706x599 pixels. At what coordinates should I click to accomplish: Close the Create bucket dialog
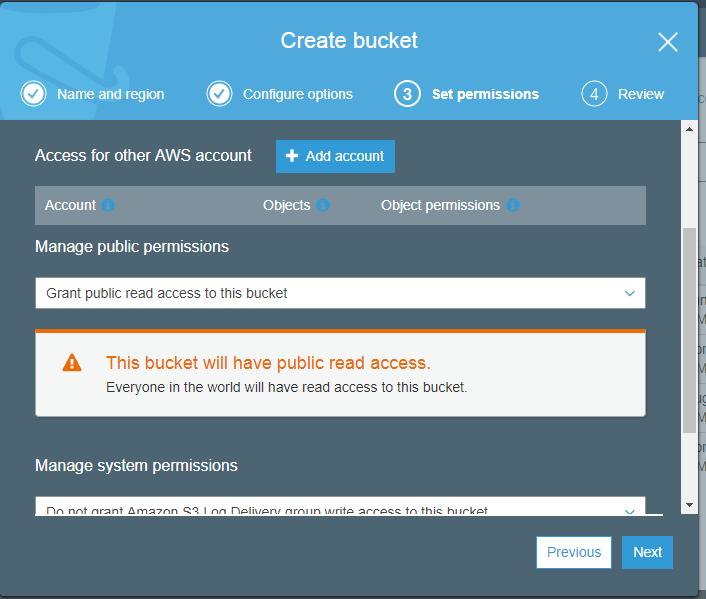[x=668, y=42]
